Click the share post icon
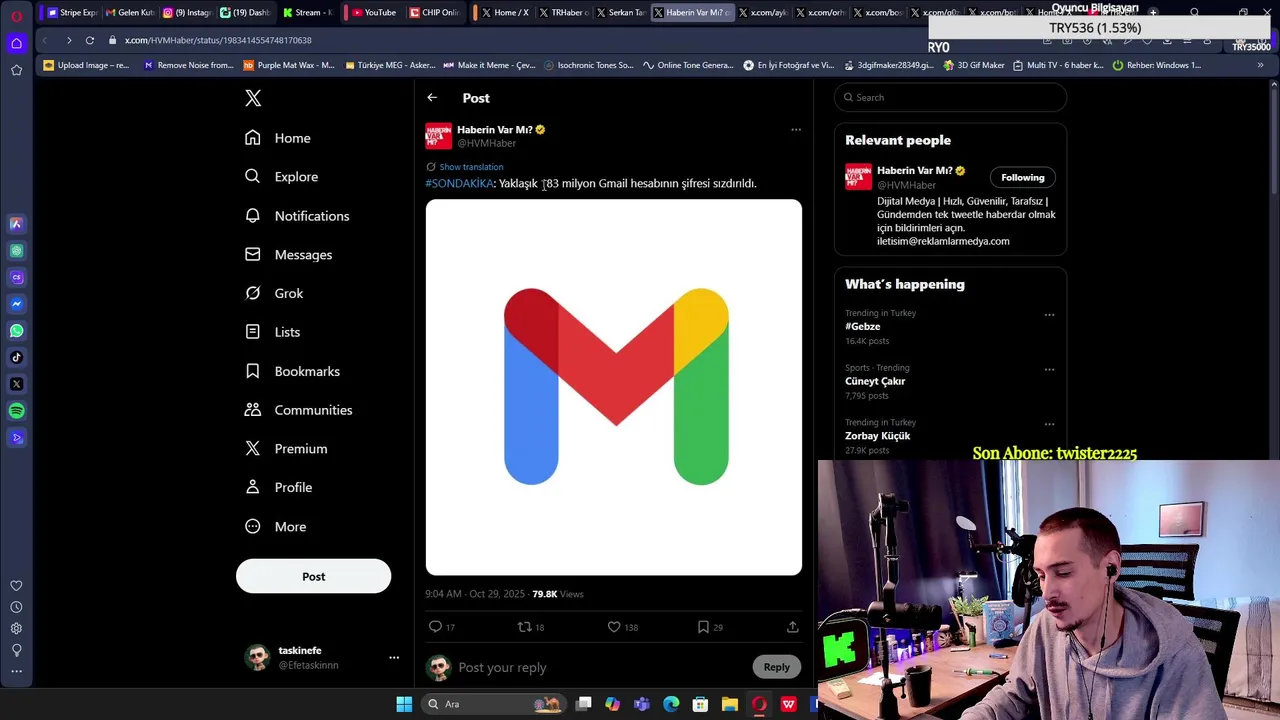Image resolution: width=1280 pixels, height=720 pixels. point(792,627)
